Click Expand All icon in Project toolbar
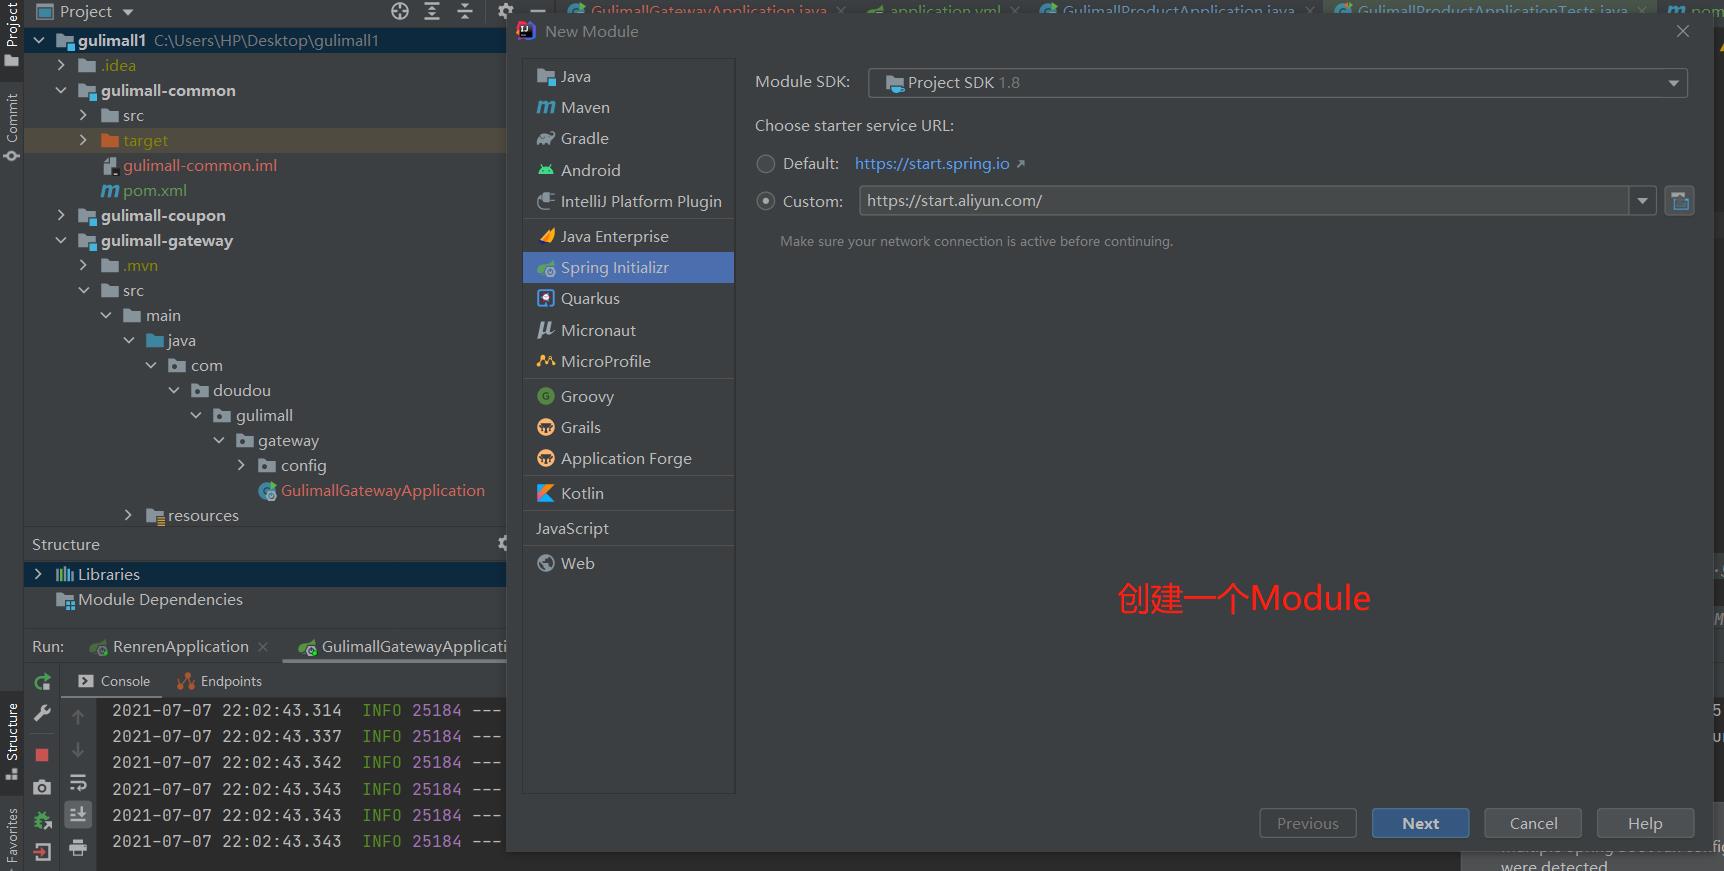 point(432,11)
